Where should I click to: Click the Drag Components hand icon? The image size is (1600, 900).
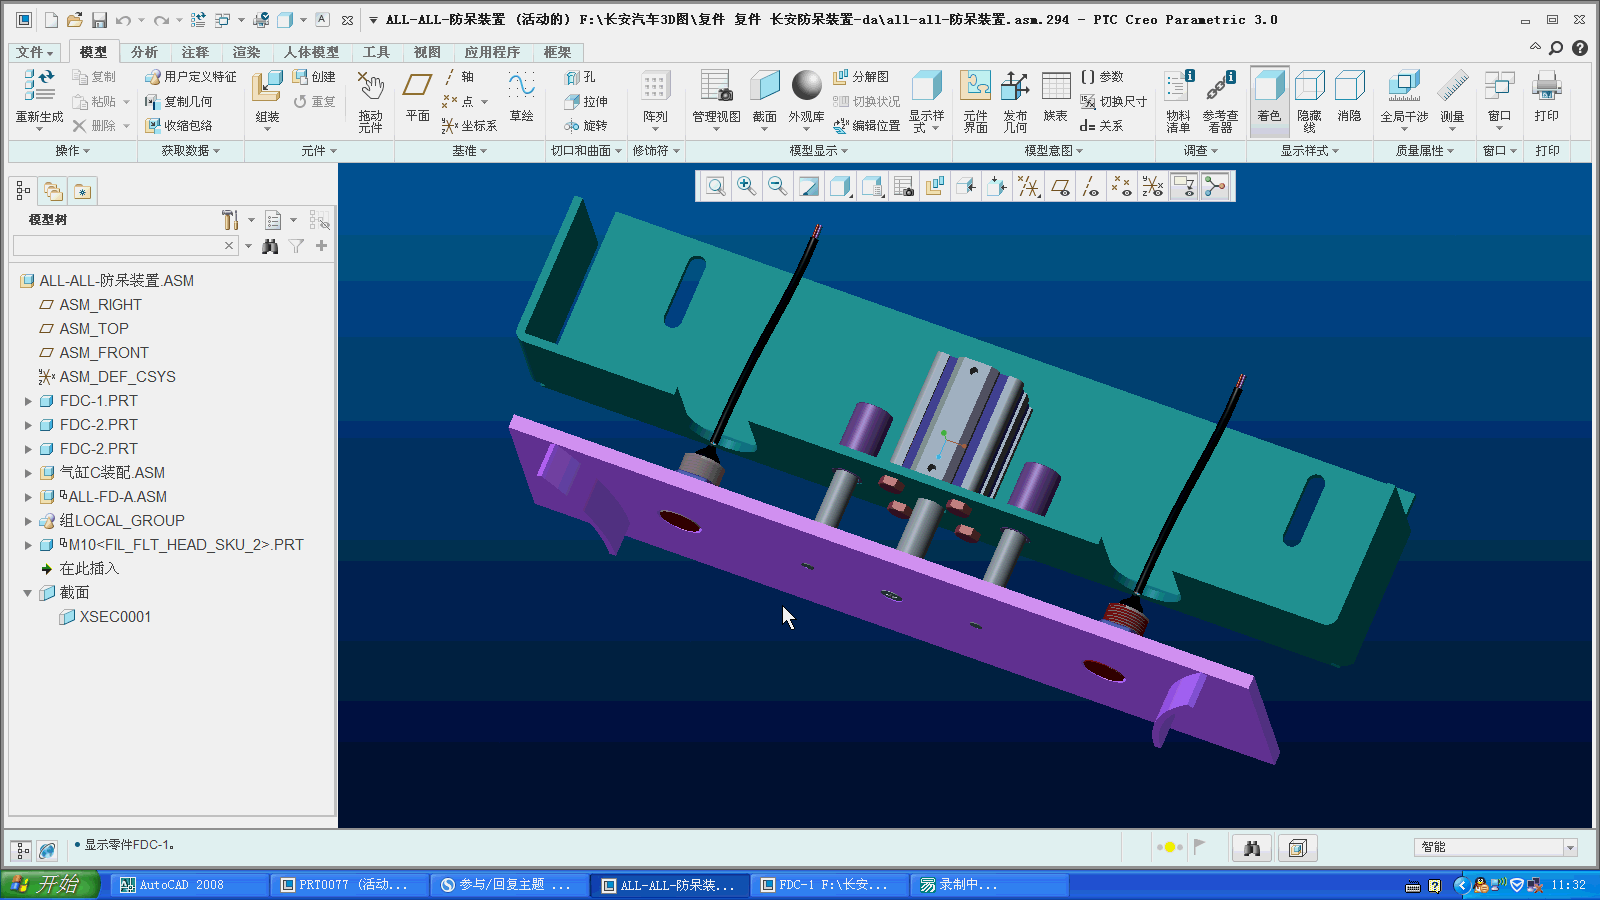370,88
